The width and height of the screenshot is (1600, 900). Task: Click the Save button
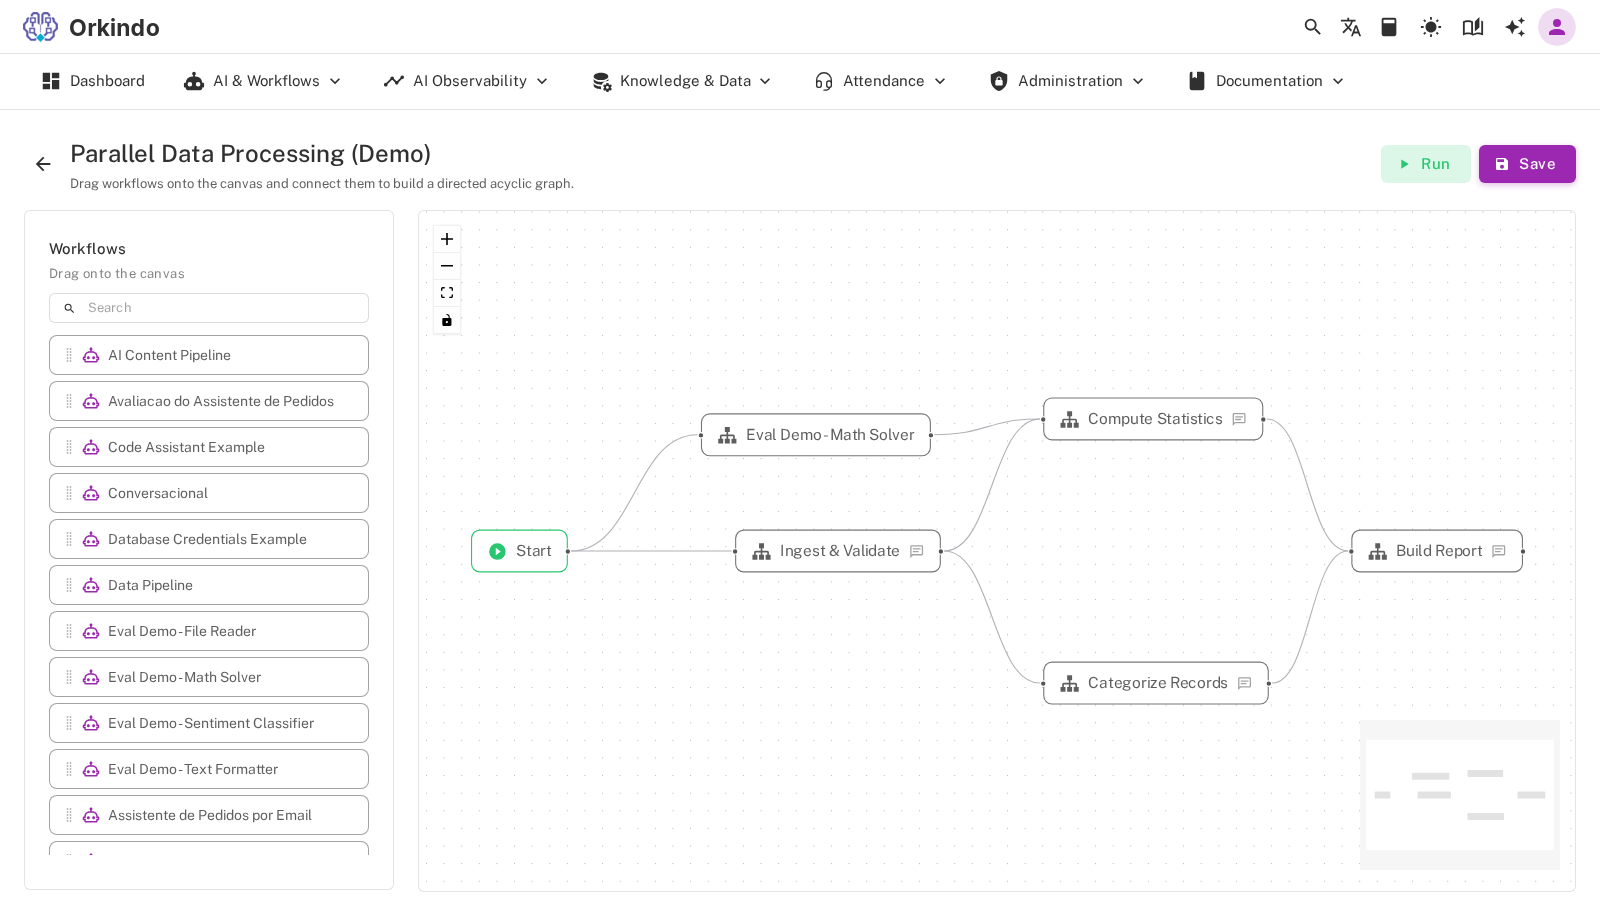point(1527,164)
